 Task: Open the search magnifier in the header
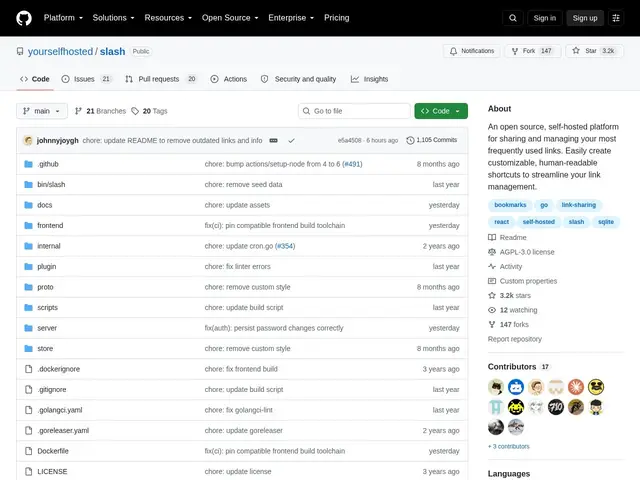coord(513,18)
